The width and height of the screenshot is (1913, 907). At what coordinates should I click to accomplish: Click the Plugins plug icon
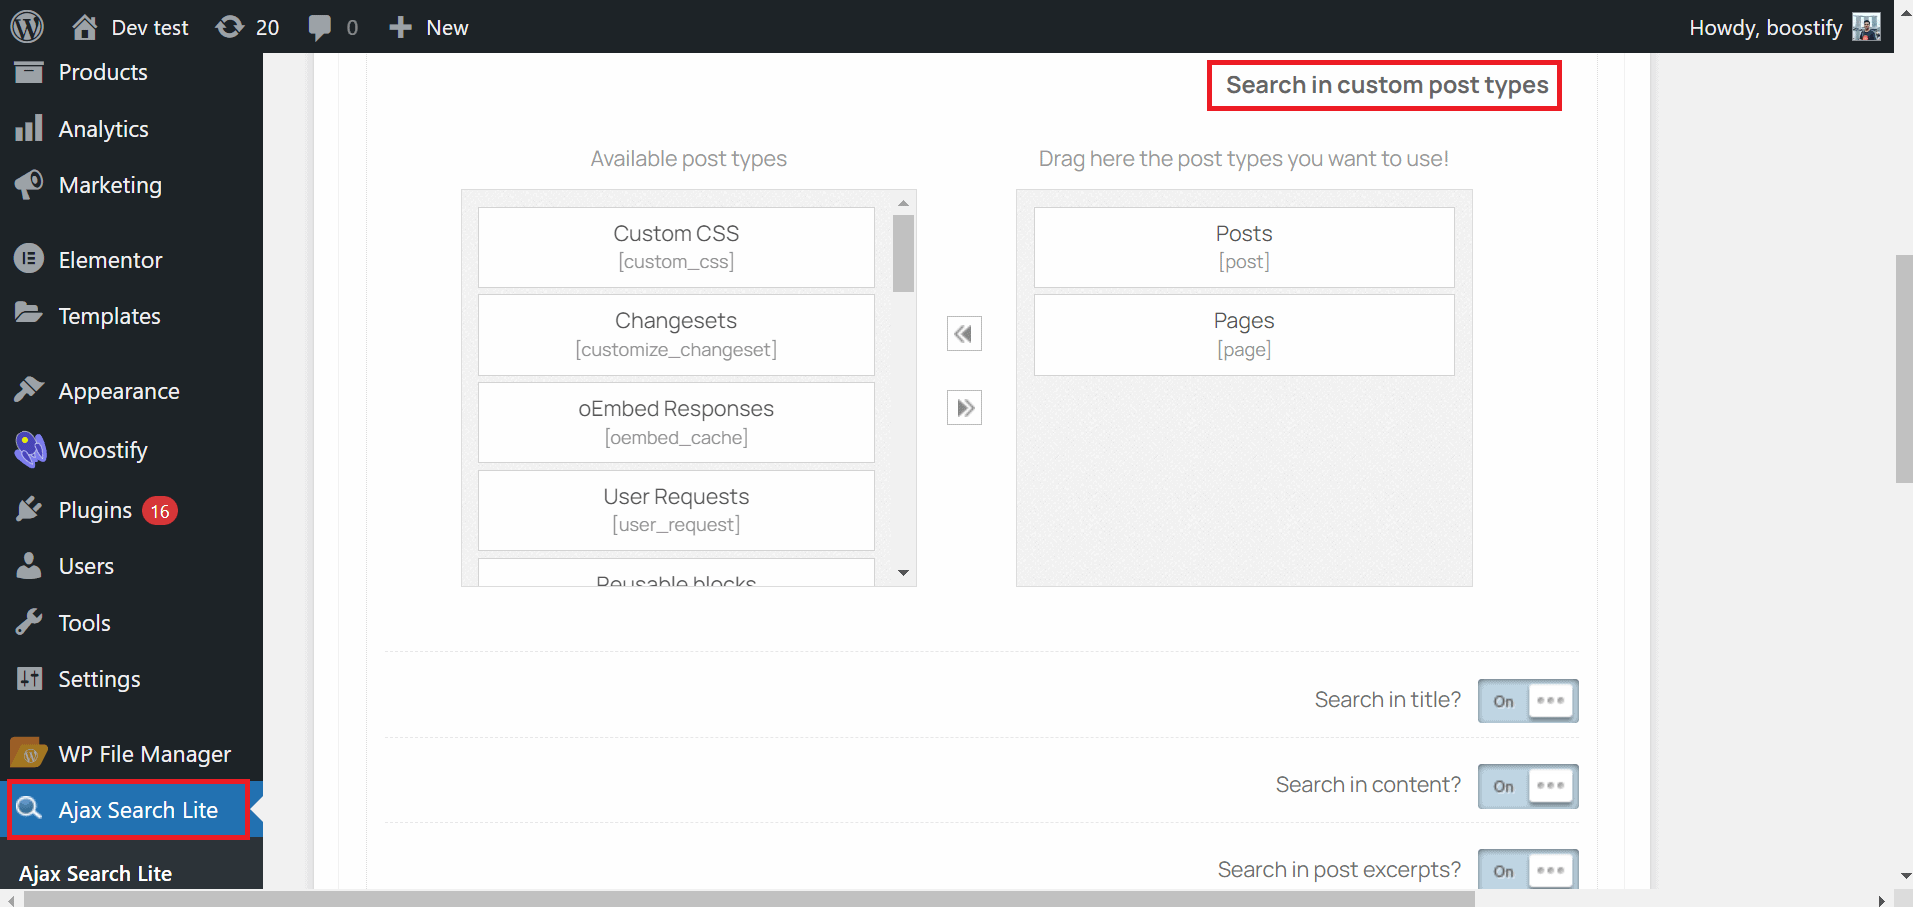tap(29, 509)
